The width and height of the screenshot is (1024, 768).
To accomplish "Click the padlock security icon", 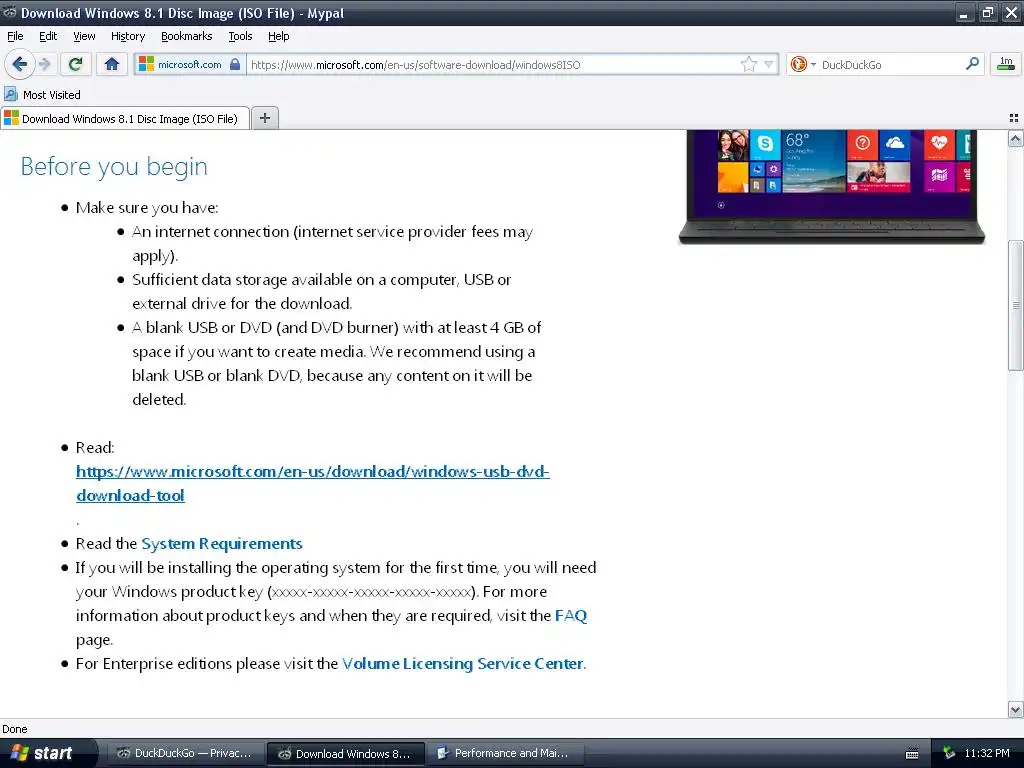I will (x=235, y=64).
